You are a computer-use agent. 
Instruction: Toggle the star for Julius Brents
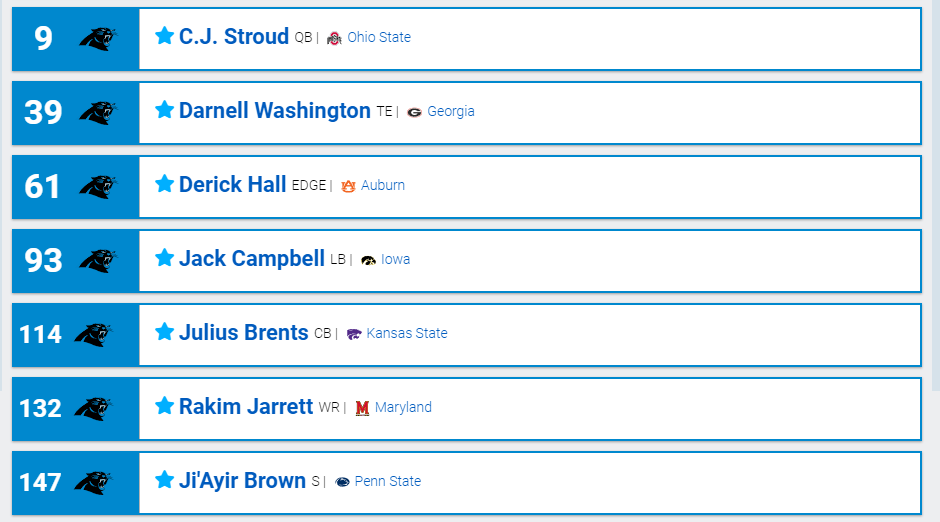(165, 332)
